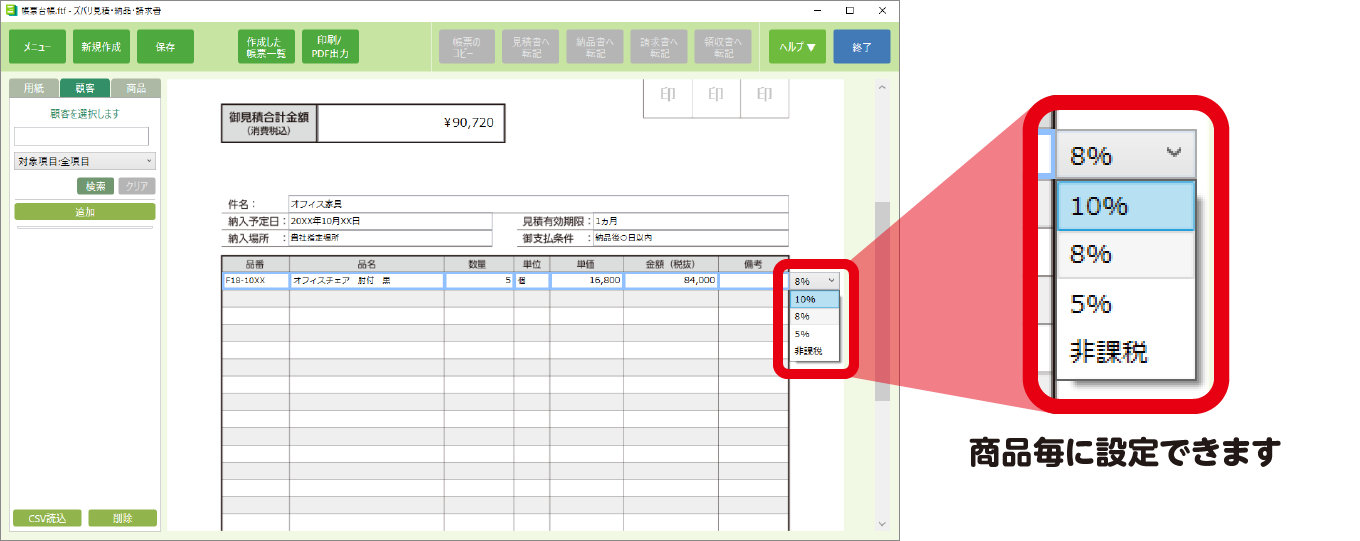This screenshot has height=541, width=1360.
Task: Click 印刷/PDF出力 to print
Action: tap(330, 47)
